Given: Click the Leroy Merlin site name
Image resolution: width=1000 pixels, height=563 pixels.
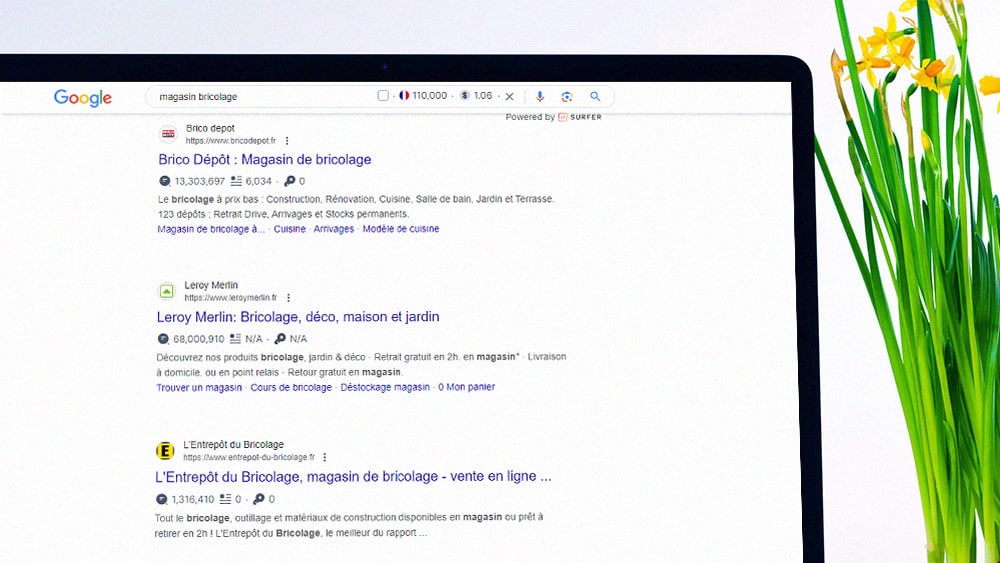Looking at the screenshot, I should click(x=211, y=285).
